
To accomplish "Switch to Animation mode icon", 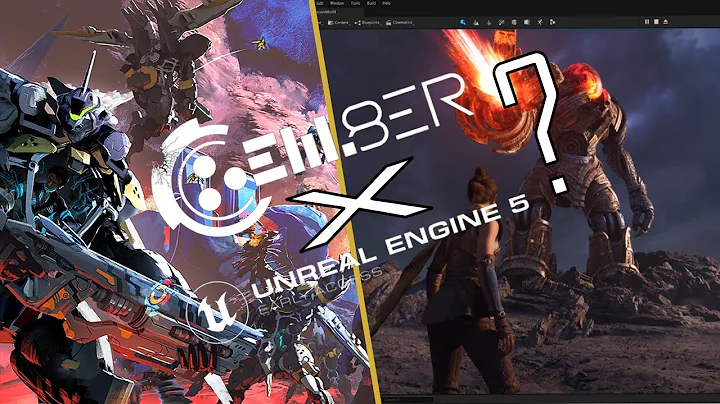I will (x=552, y=22).
